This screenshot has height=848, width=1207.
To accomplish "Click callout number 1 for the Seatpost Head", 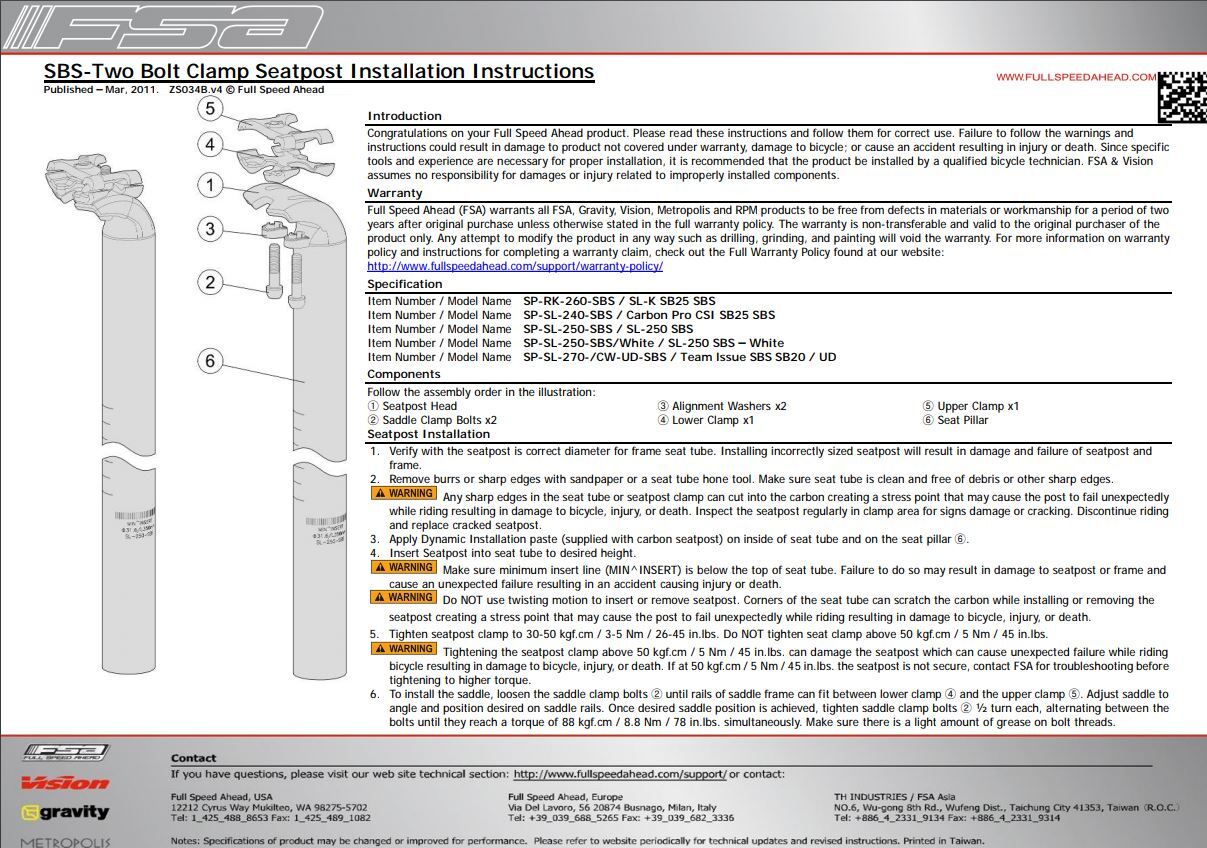I will tap(210, 185).
